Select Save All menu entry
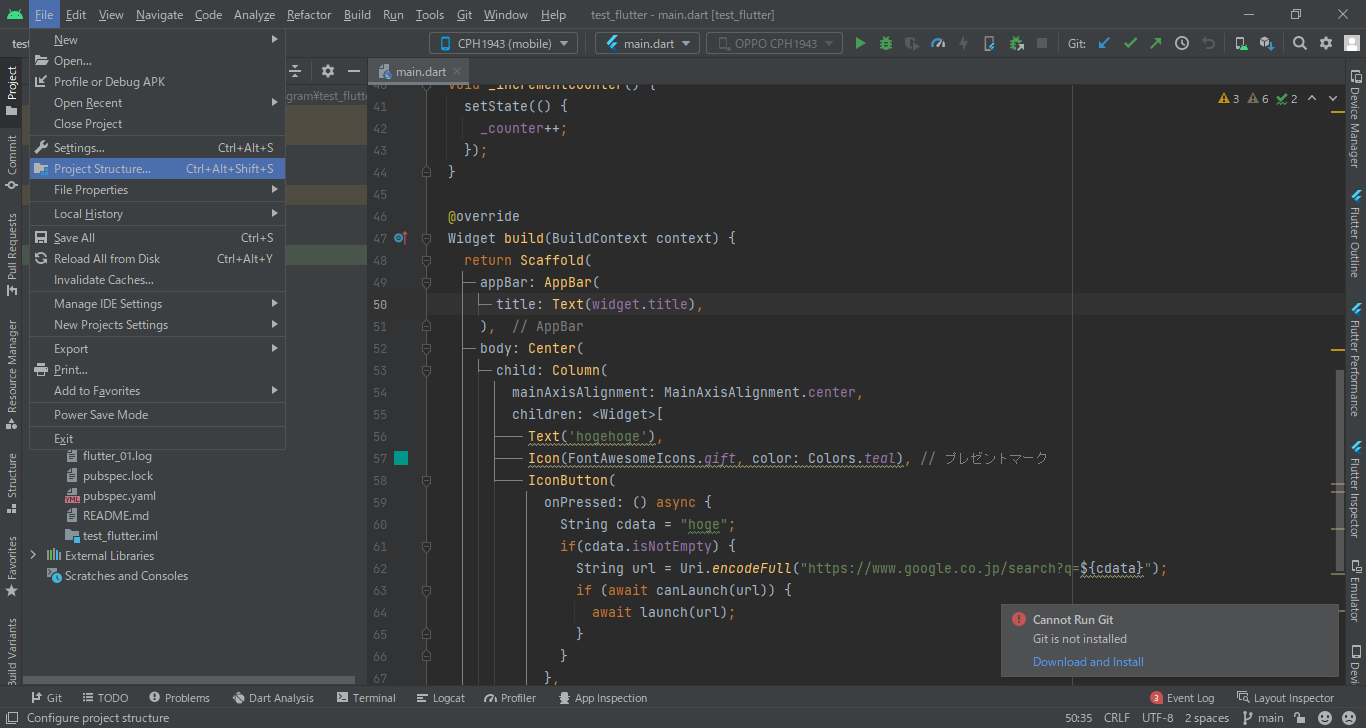This screenshot has width=1366, height=728. pos(157,238)
